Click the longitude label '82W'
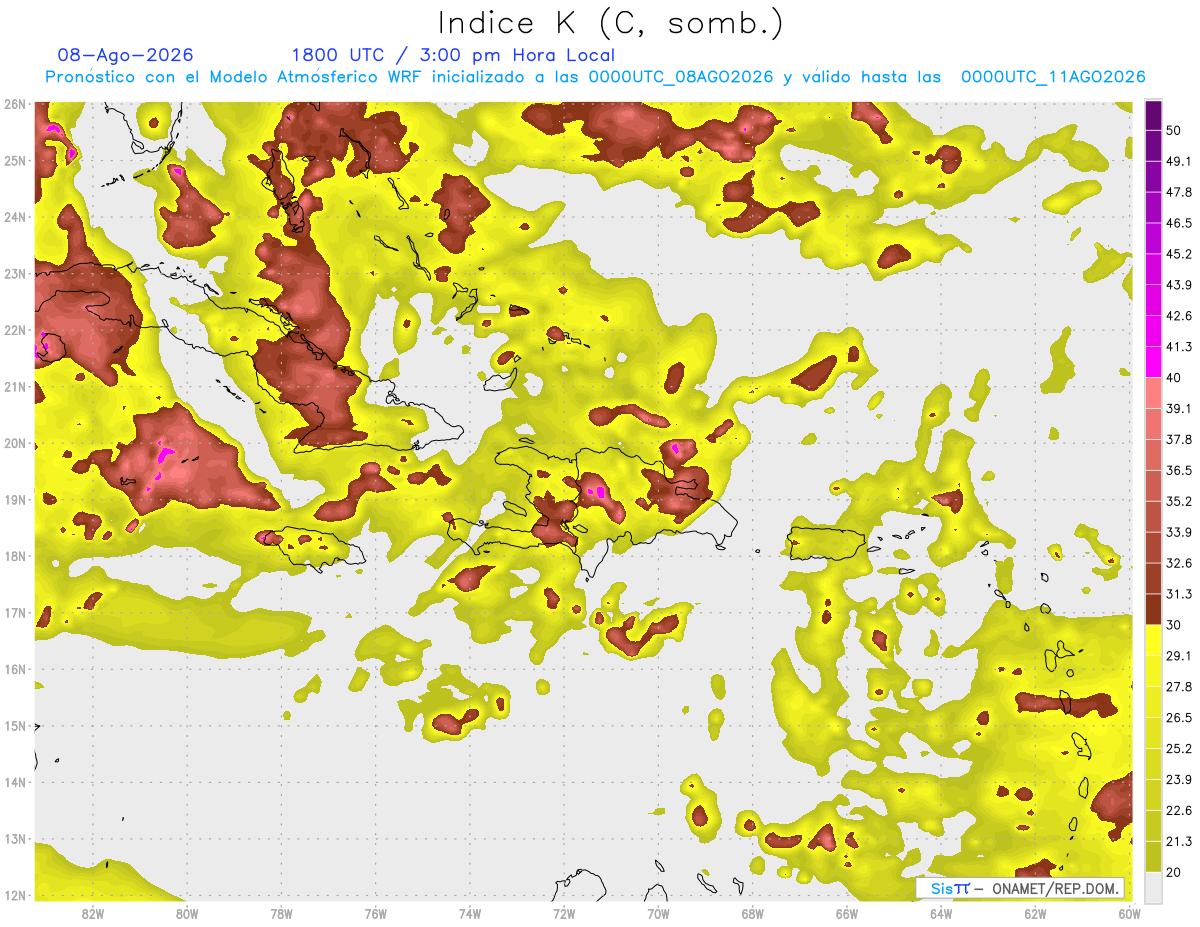1200x927 pixels. tap(93, 913)
